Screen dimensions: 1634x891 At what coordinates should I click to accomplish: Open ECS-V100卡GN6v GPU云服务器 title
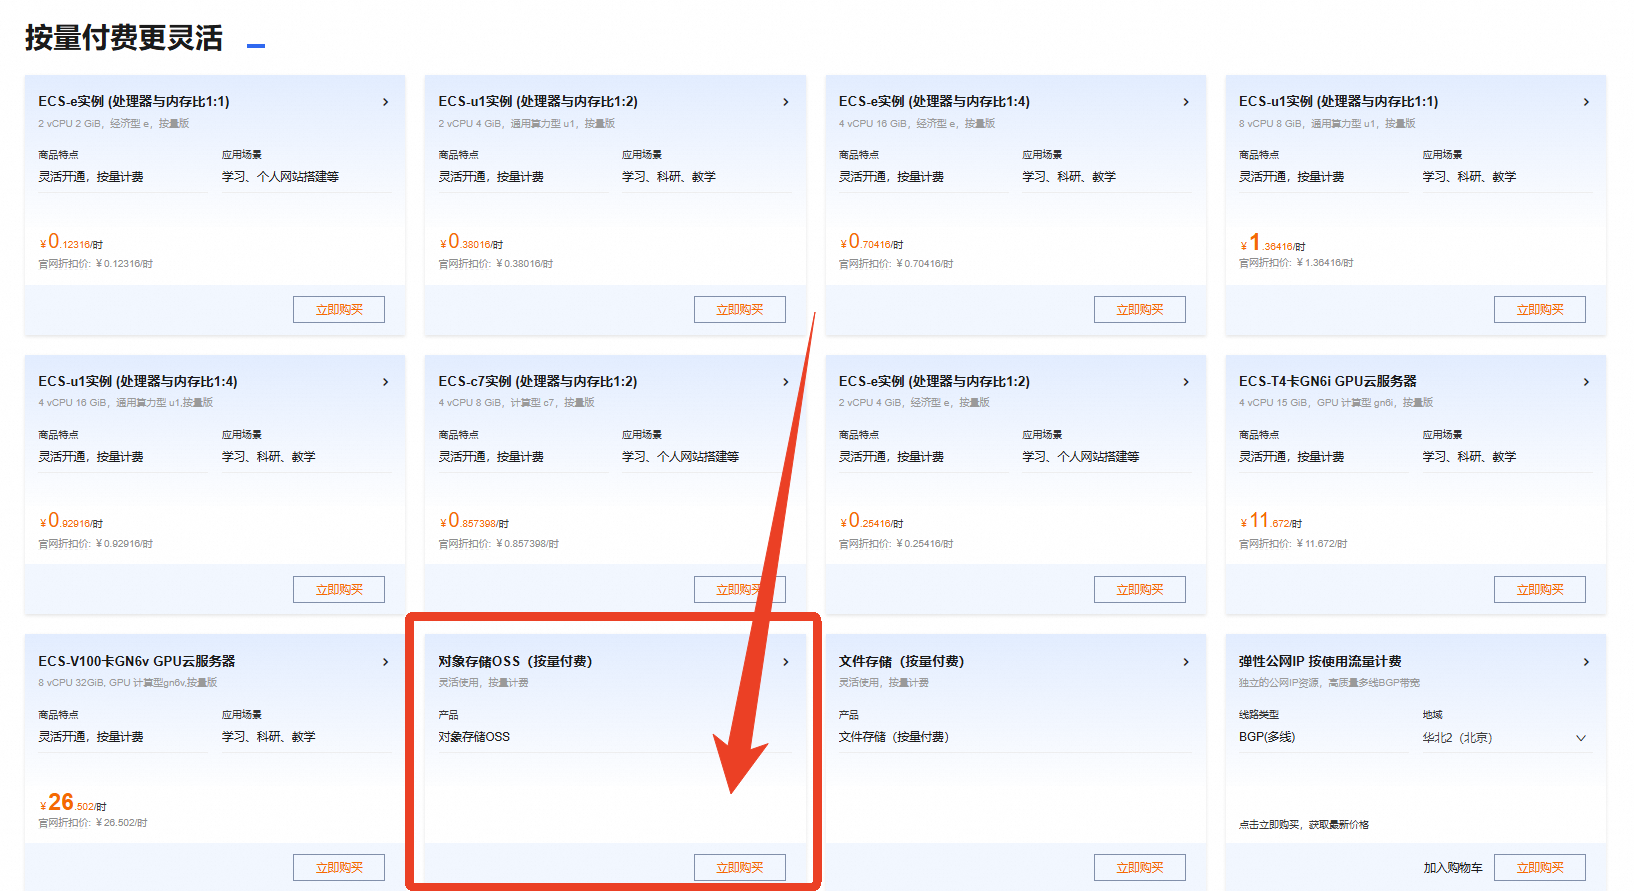(x=137, y=662)
